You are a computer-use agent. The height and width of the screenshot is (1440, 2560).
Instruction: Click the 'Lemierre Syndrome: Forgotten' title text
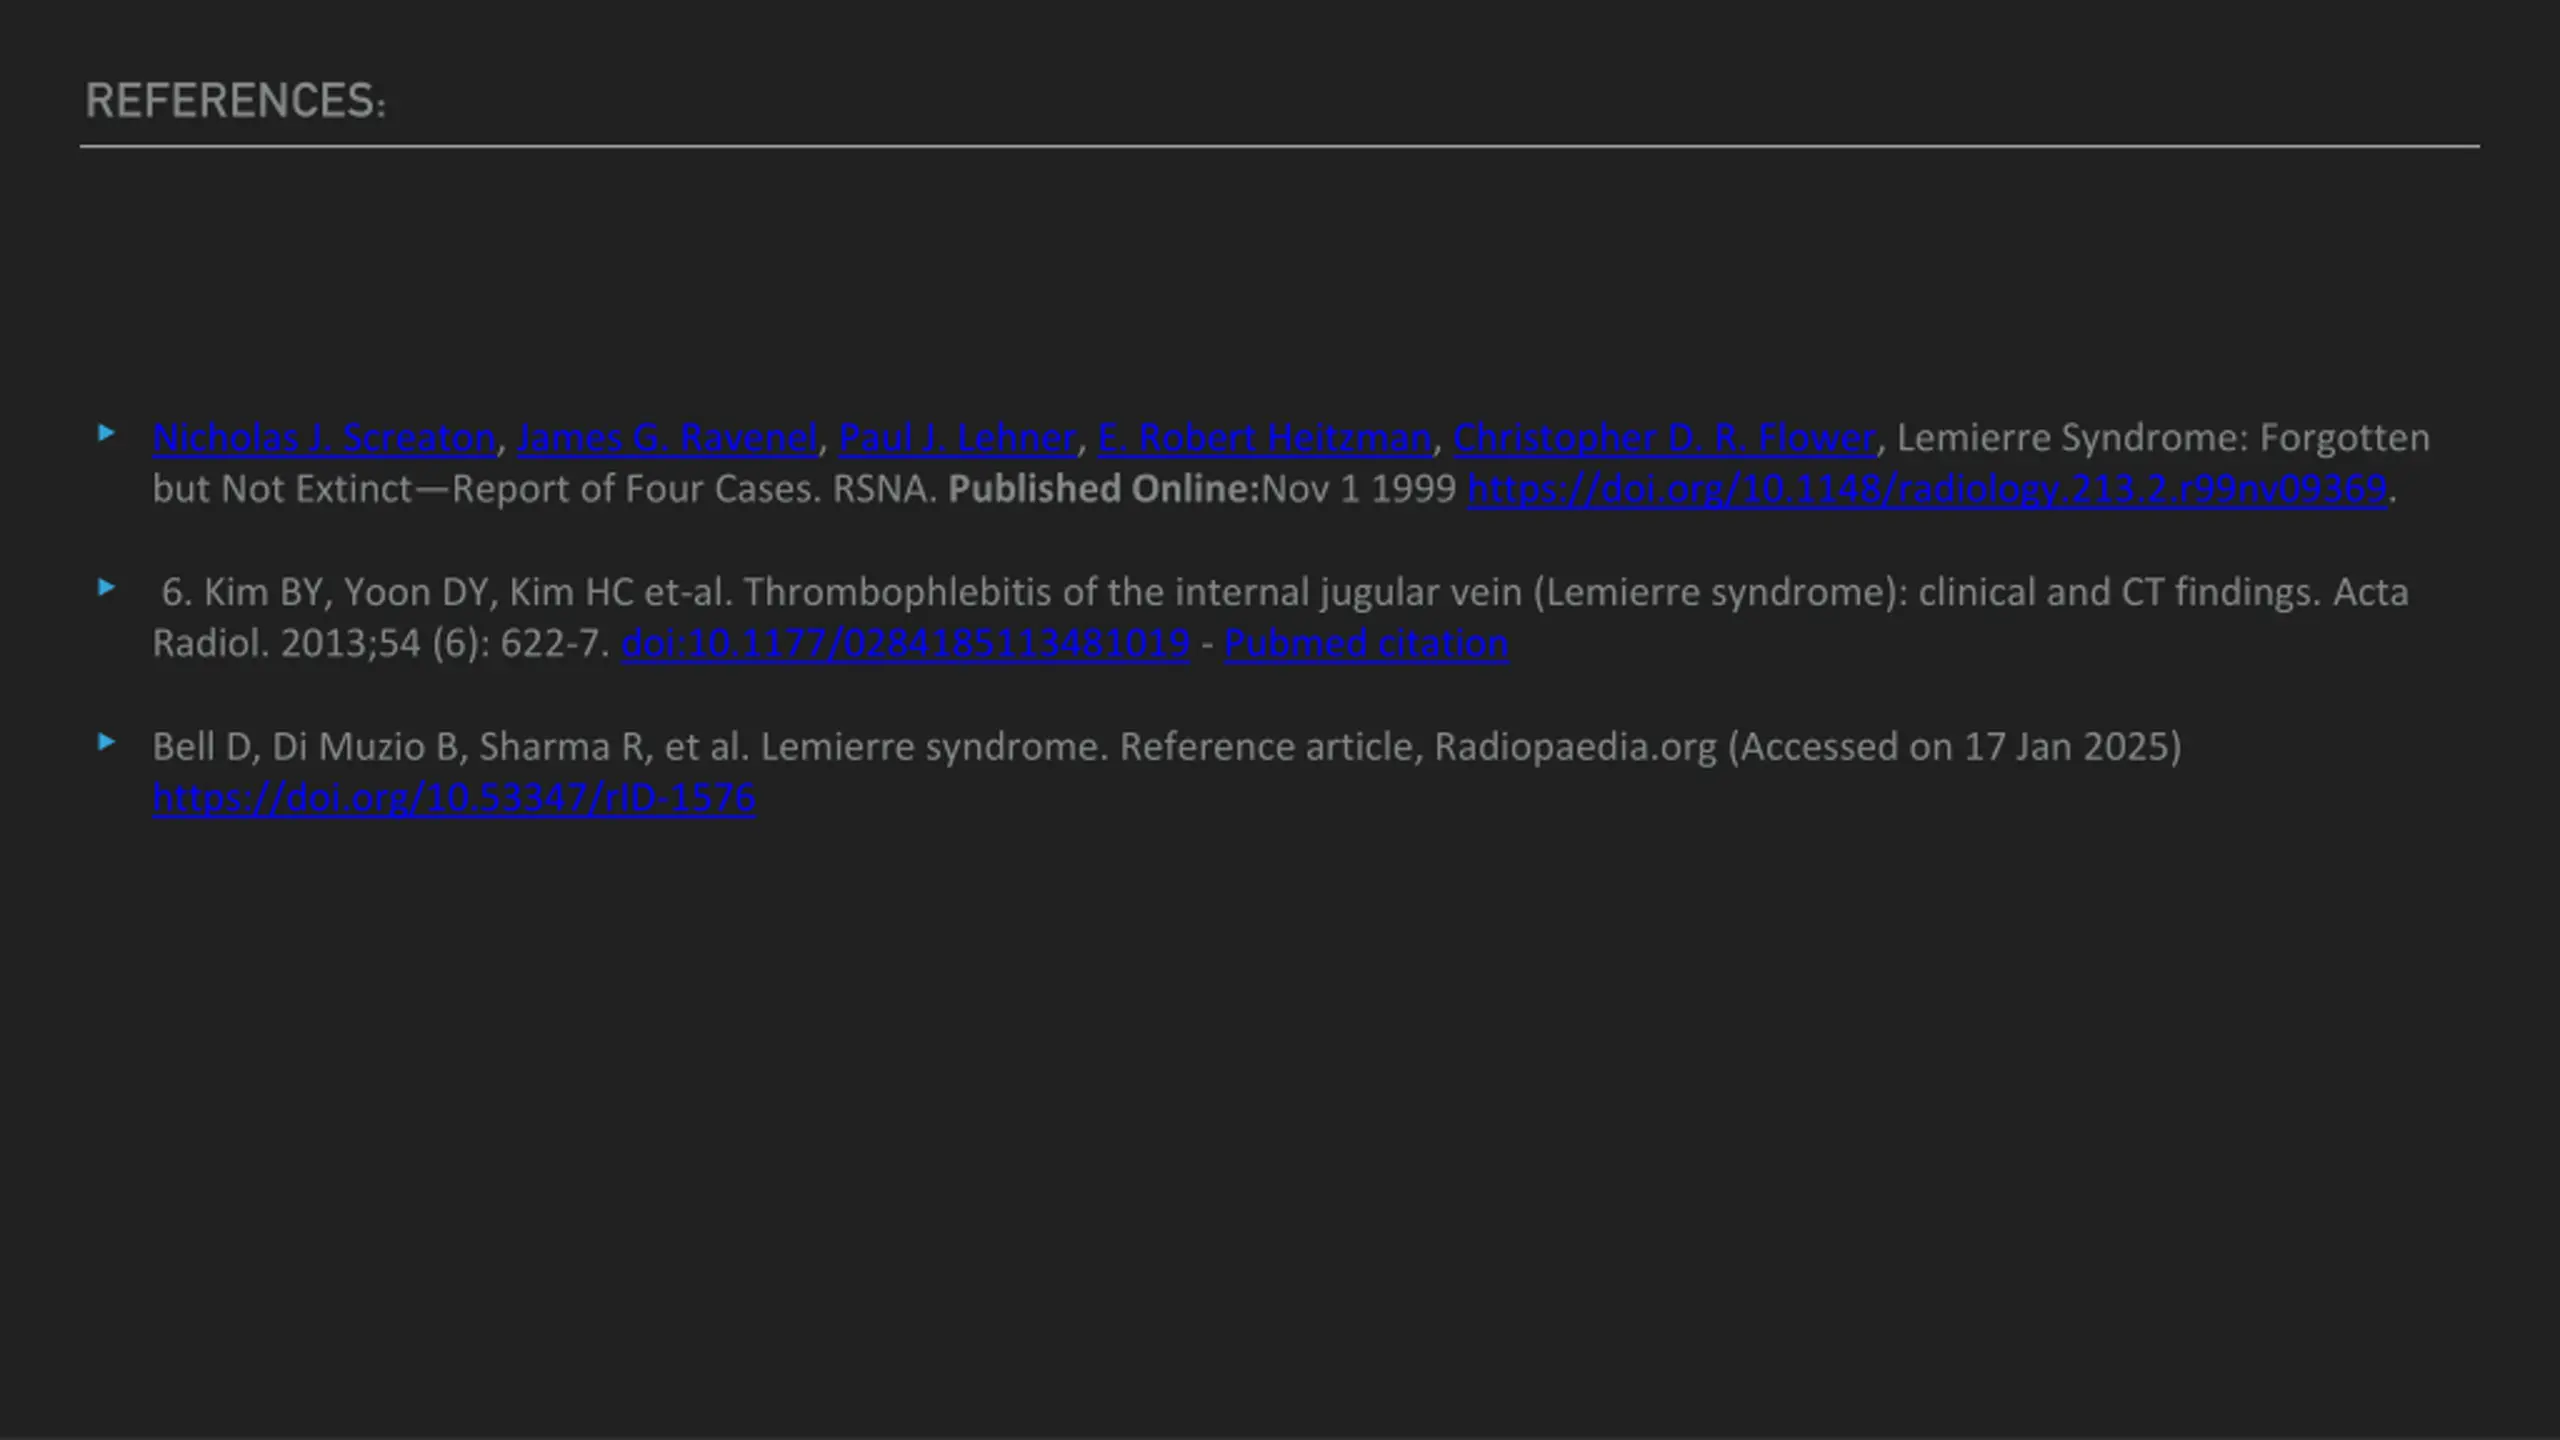[x=2162, y=438]
